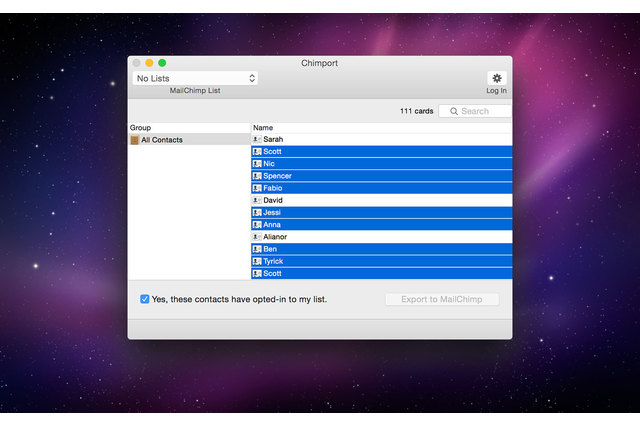
Task: Select the Jessi contact row
Action: pyautogui.click(x=382, y=213)
